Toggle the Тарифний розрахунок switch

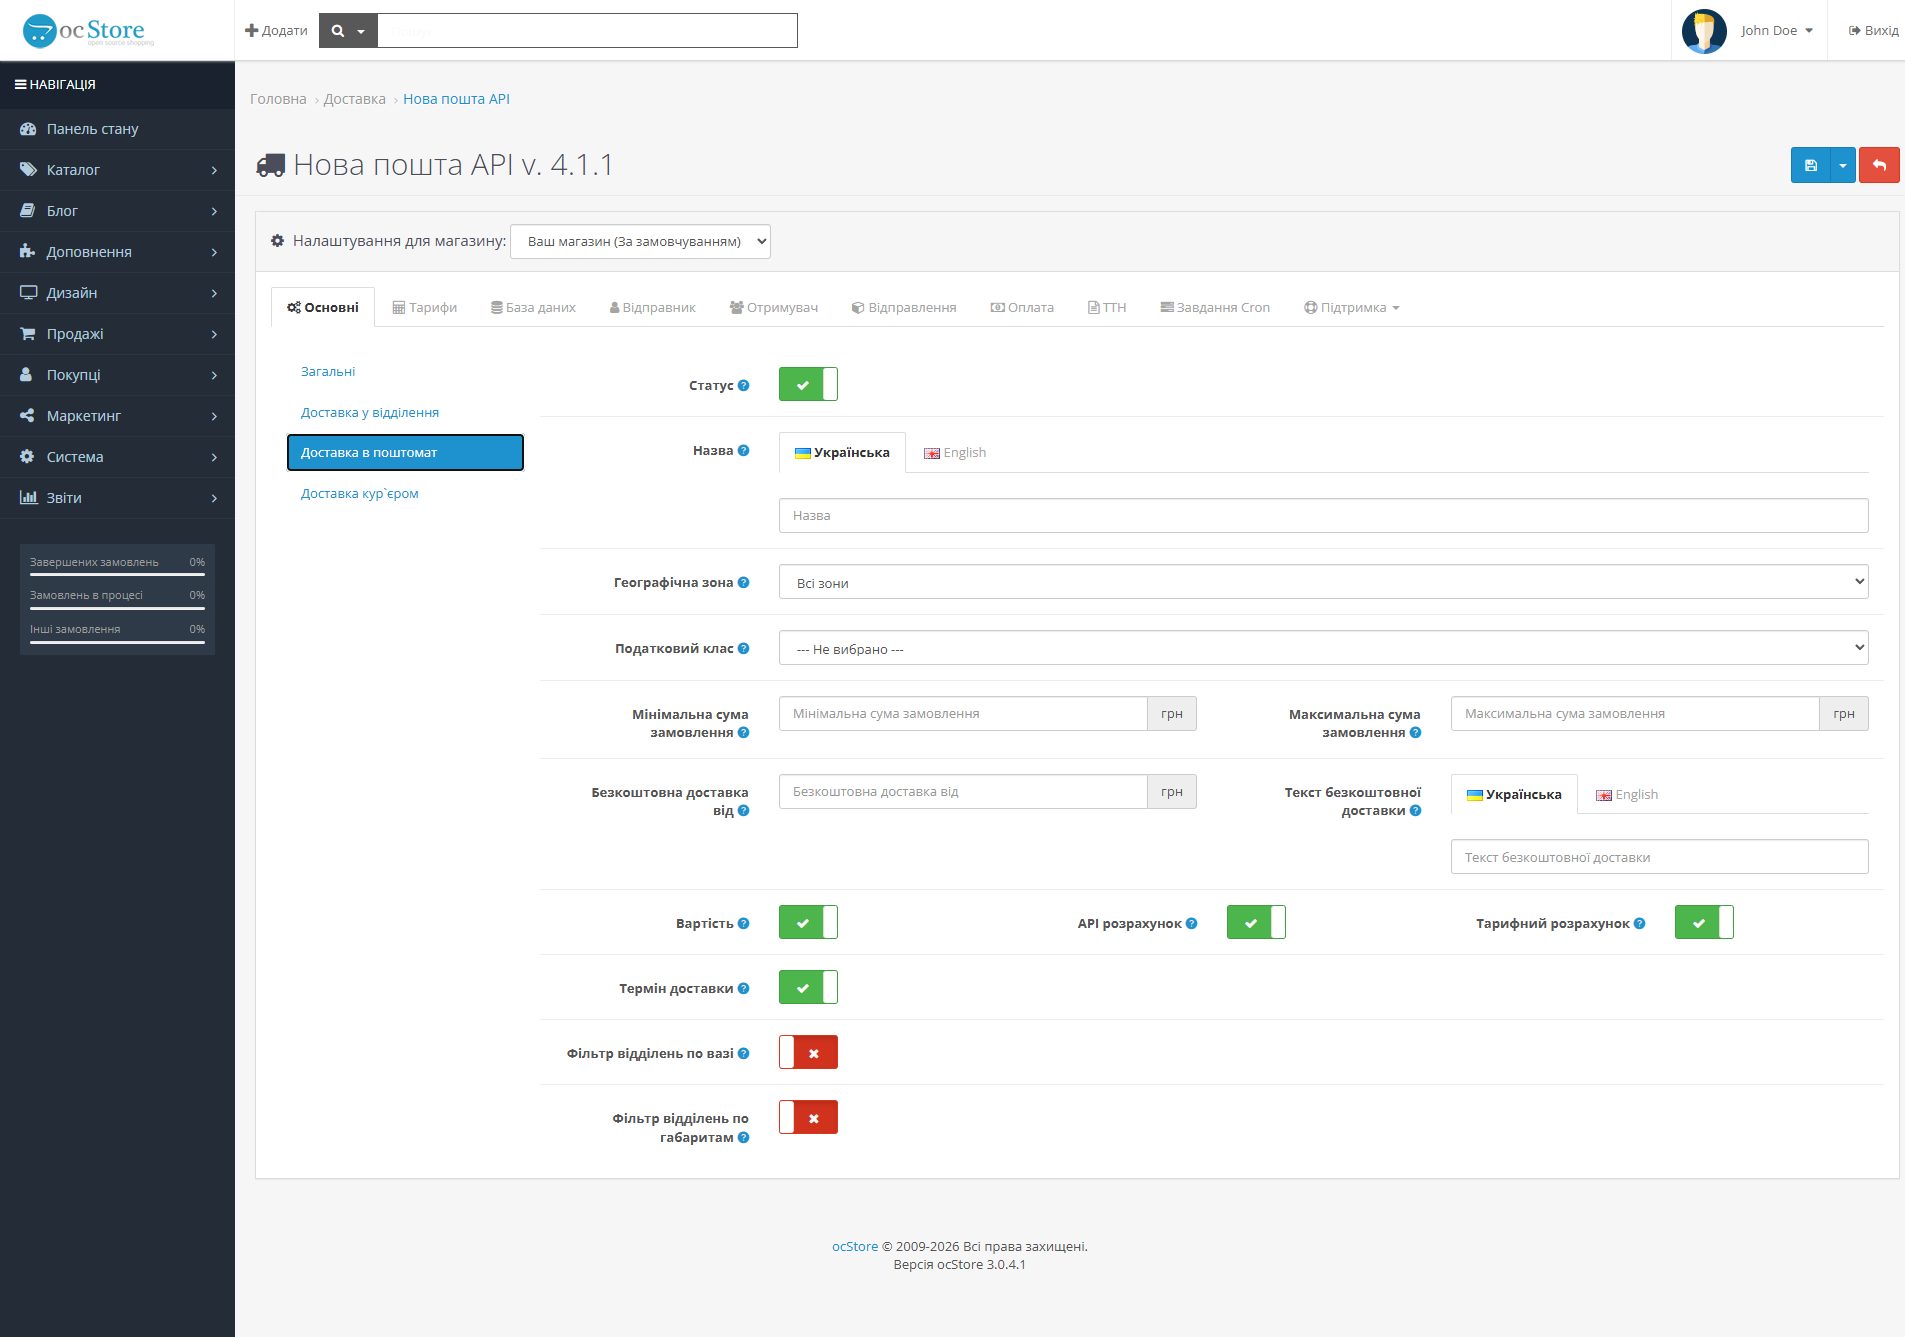click(x=1704, y=922)
